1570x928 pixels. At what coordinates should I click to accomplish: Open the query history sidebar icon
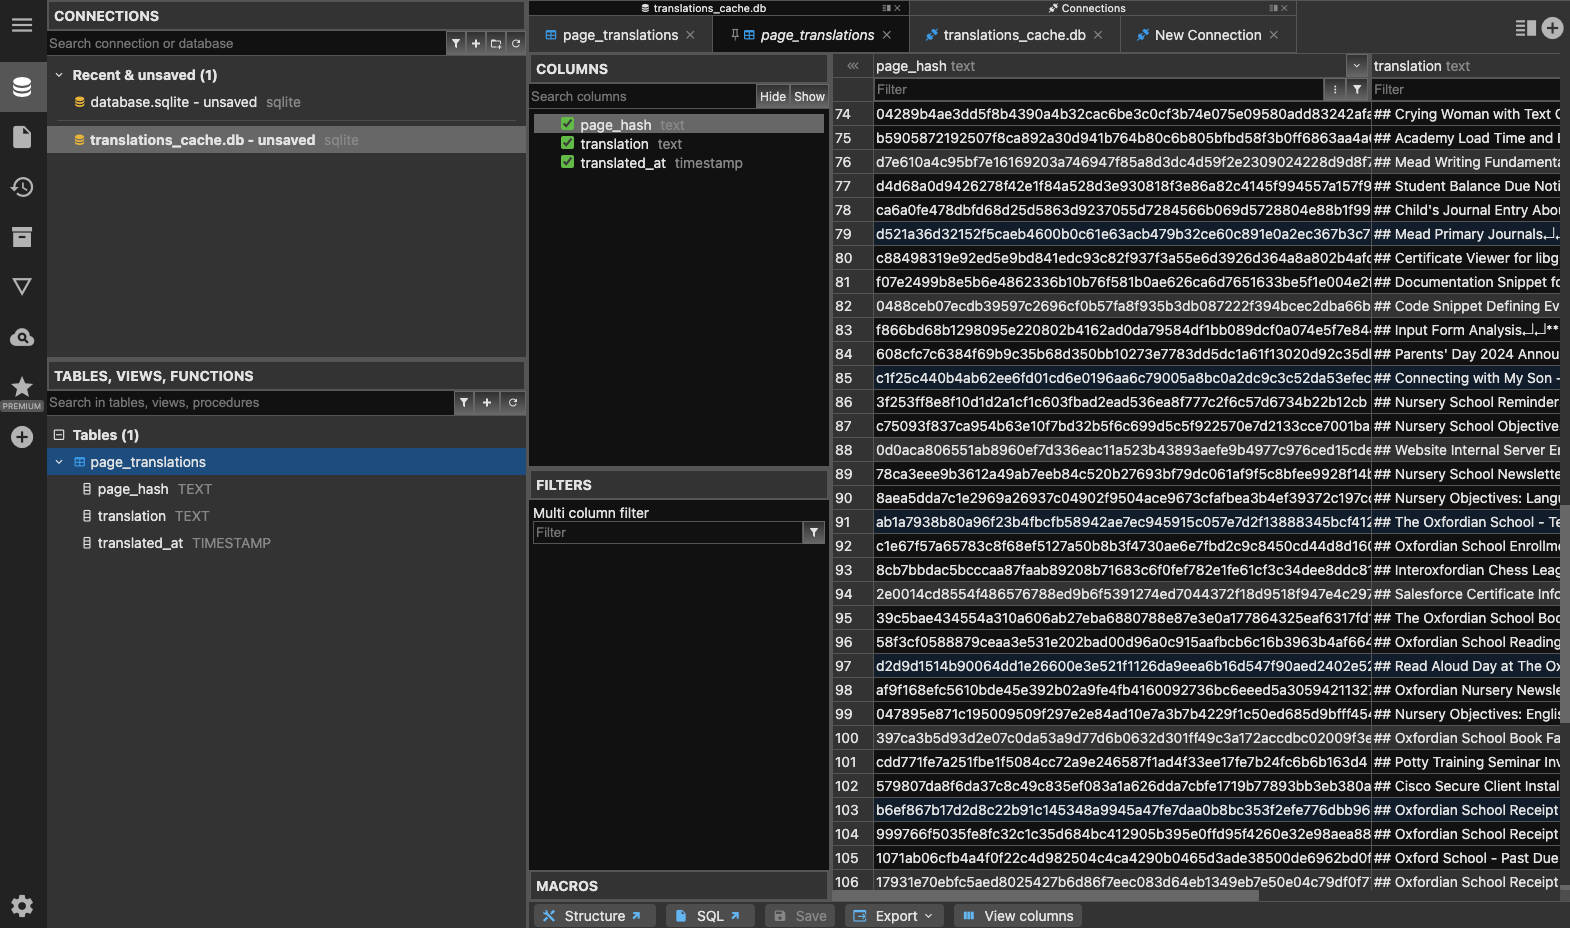click(22, 187)
